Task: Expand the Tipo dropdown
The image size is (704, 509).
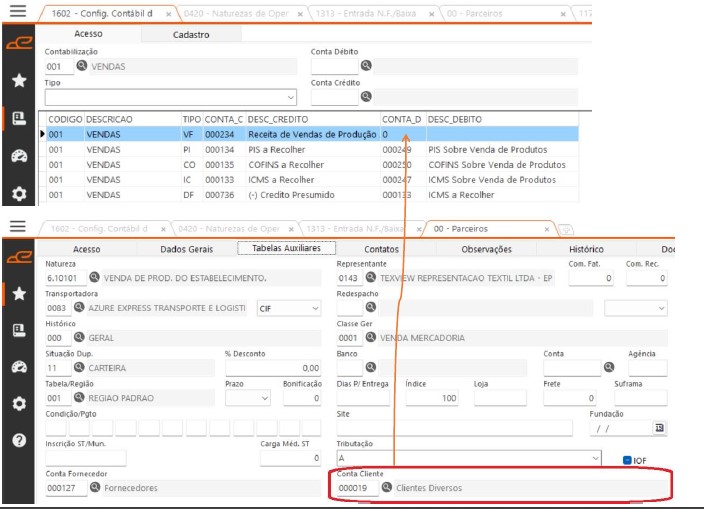Action: [291, 98]
